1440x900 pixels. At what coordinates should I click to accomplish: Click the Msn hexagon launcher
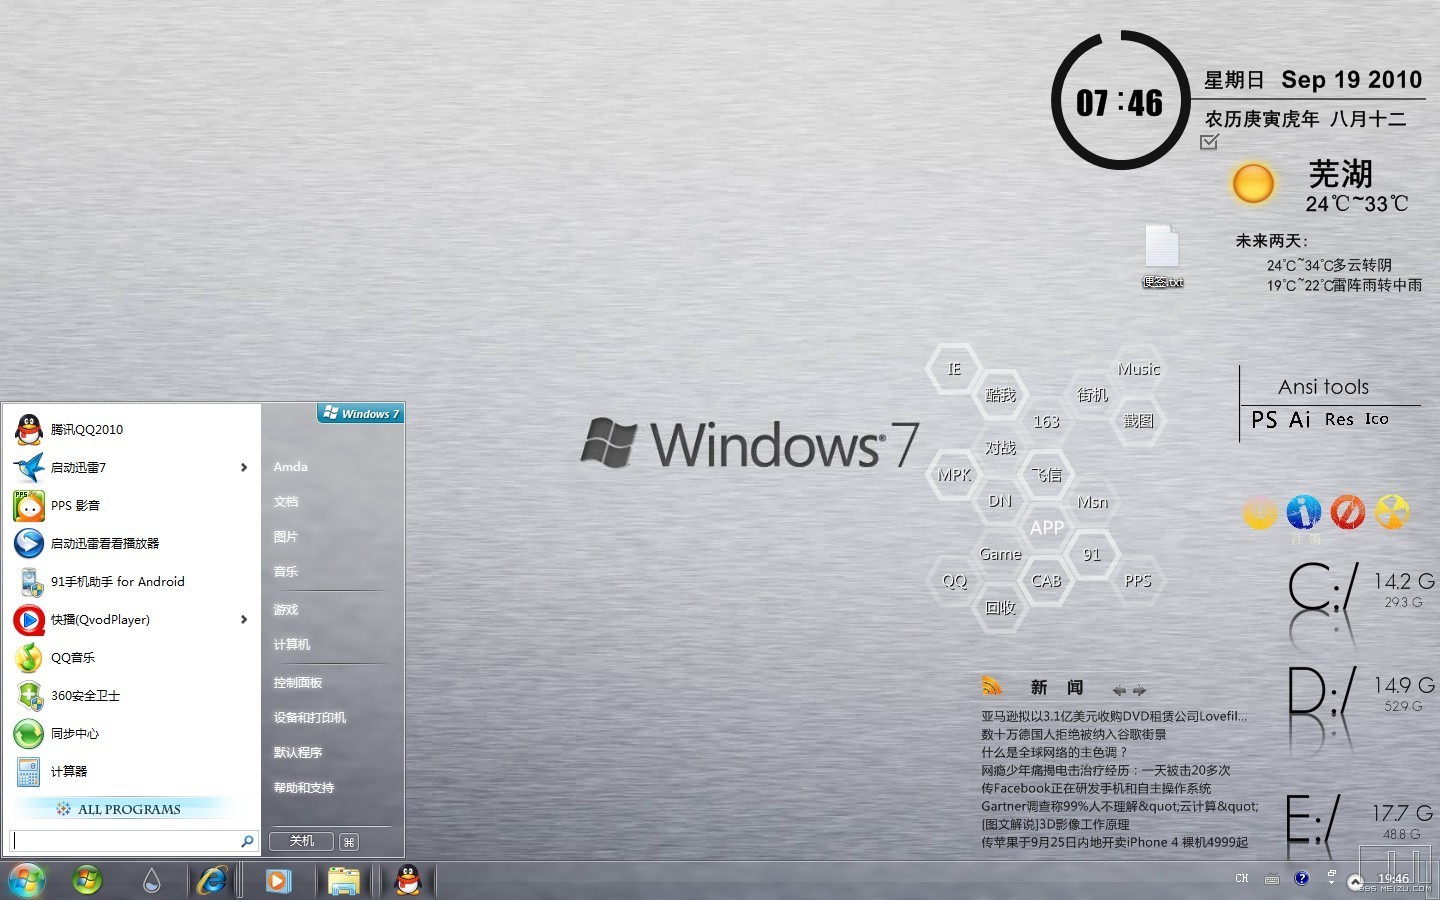coord(1092,502)
